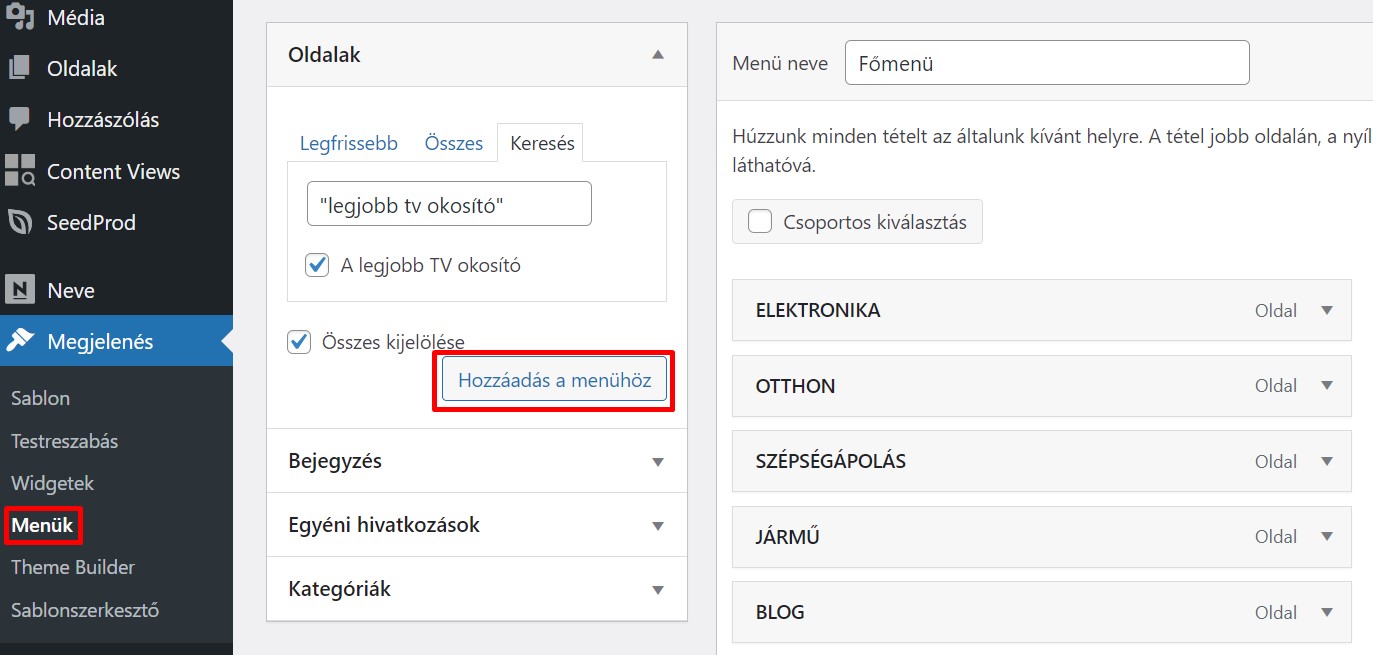This screenshot has height=655, width=1373.
Task: Click the 'Hozzáadás a menühöz' button
Action: coord(554,380)
